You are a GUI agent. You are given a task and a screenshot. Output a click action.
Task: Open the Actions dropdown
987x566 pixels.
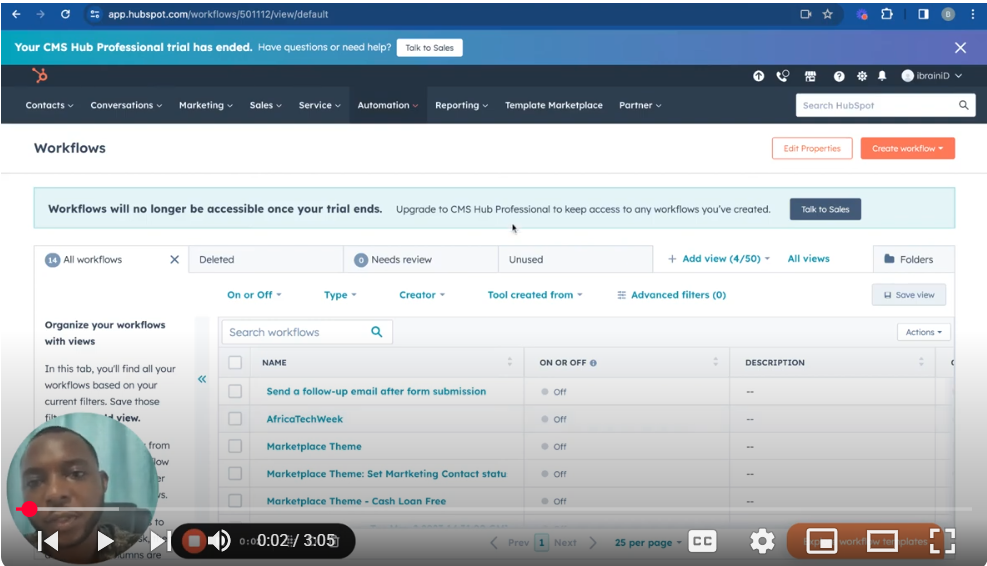click(x=923, y=332)
